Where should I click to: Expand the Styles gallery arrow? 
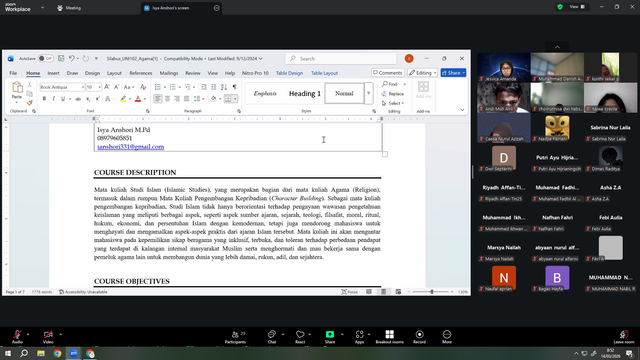[x=369, y=93]
